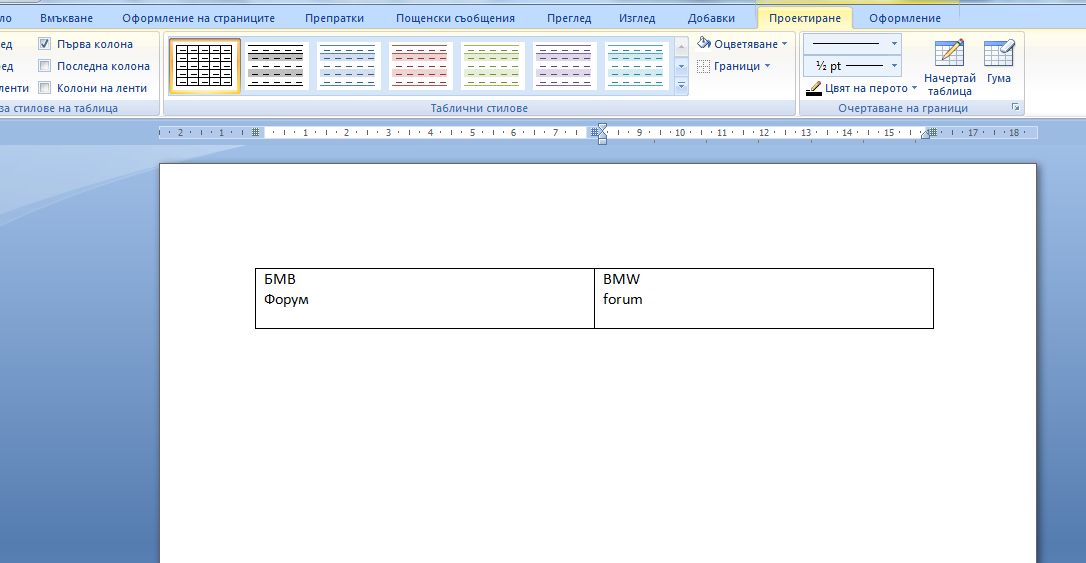
Task: Apply the red Light Shading table style
Action: click(420, 66)
